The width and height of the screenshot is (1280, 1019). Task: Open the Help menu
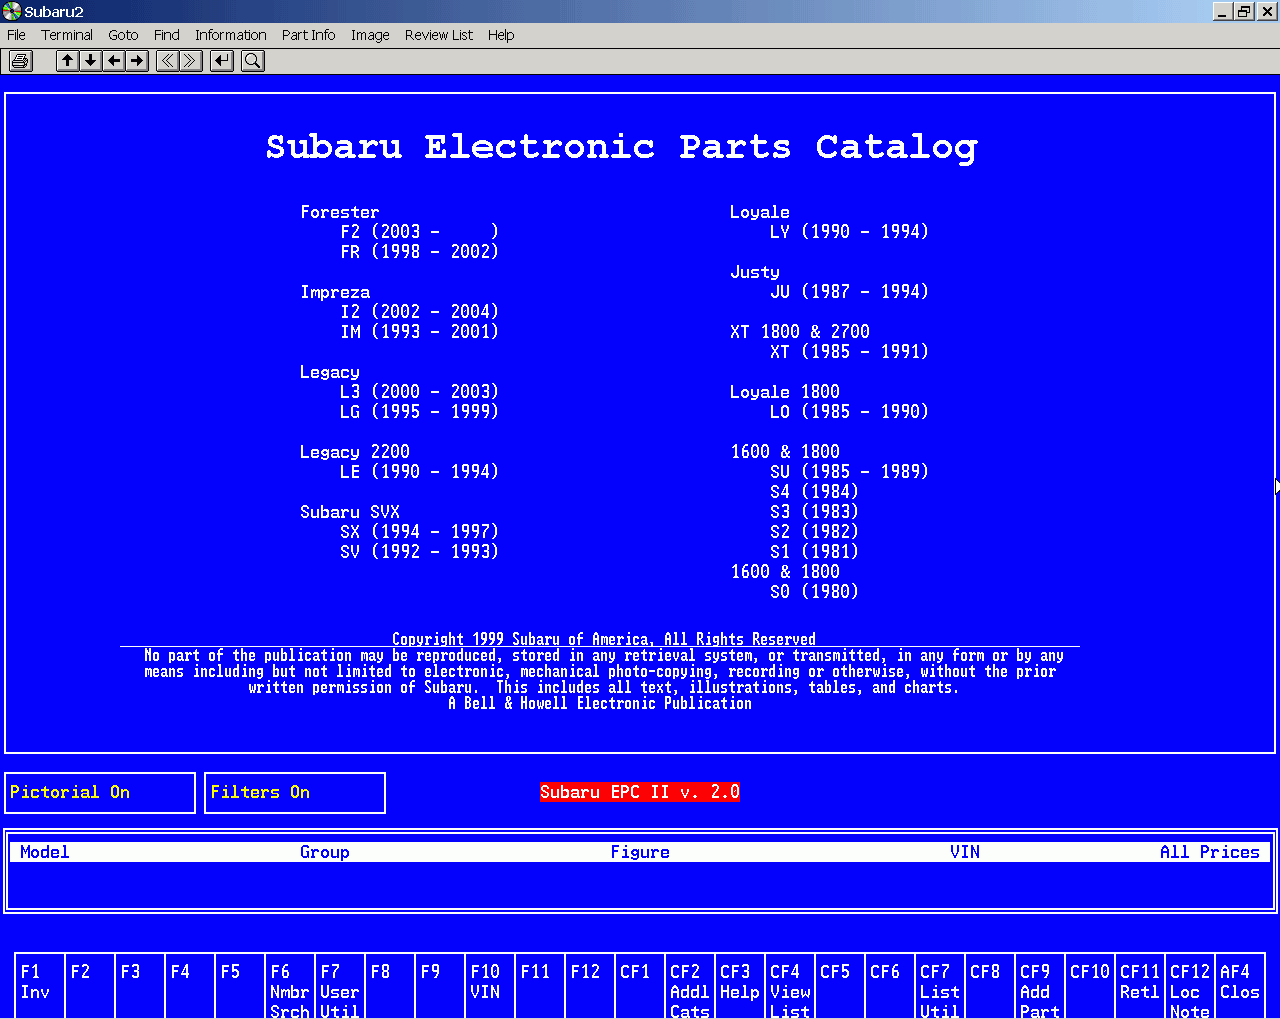pyautogui.click(x=501, y=35)
